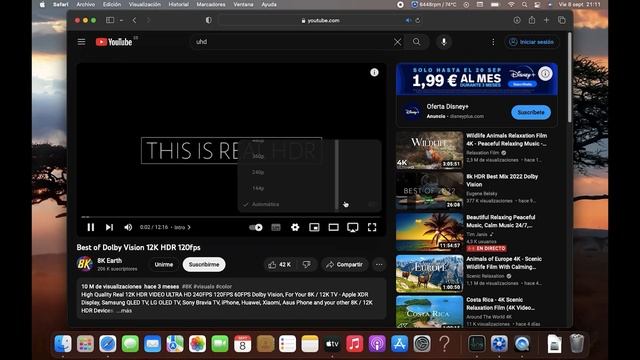The height and width of the screenshot is (360, 640).
Task: Go back in Safari
Action: [x=134, y=20]
